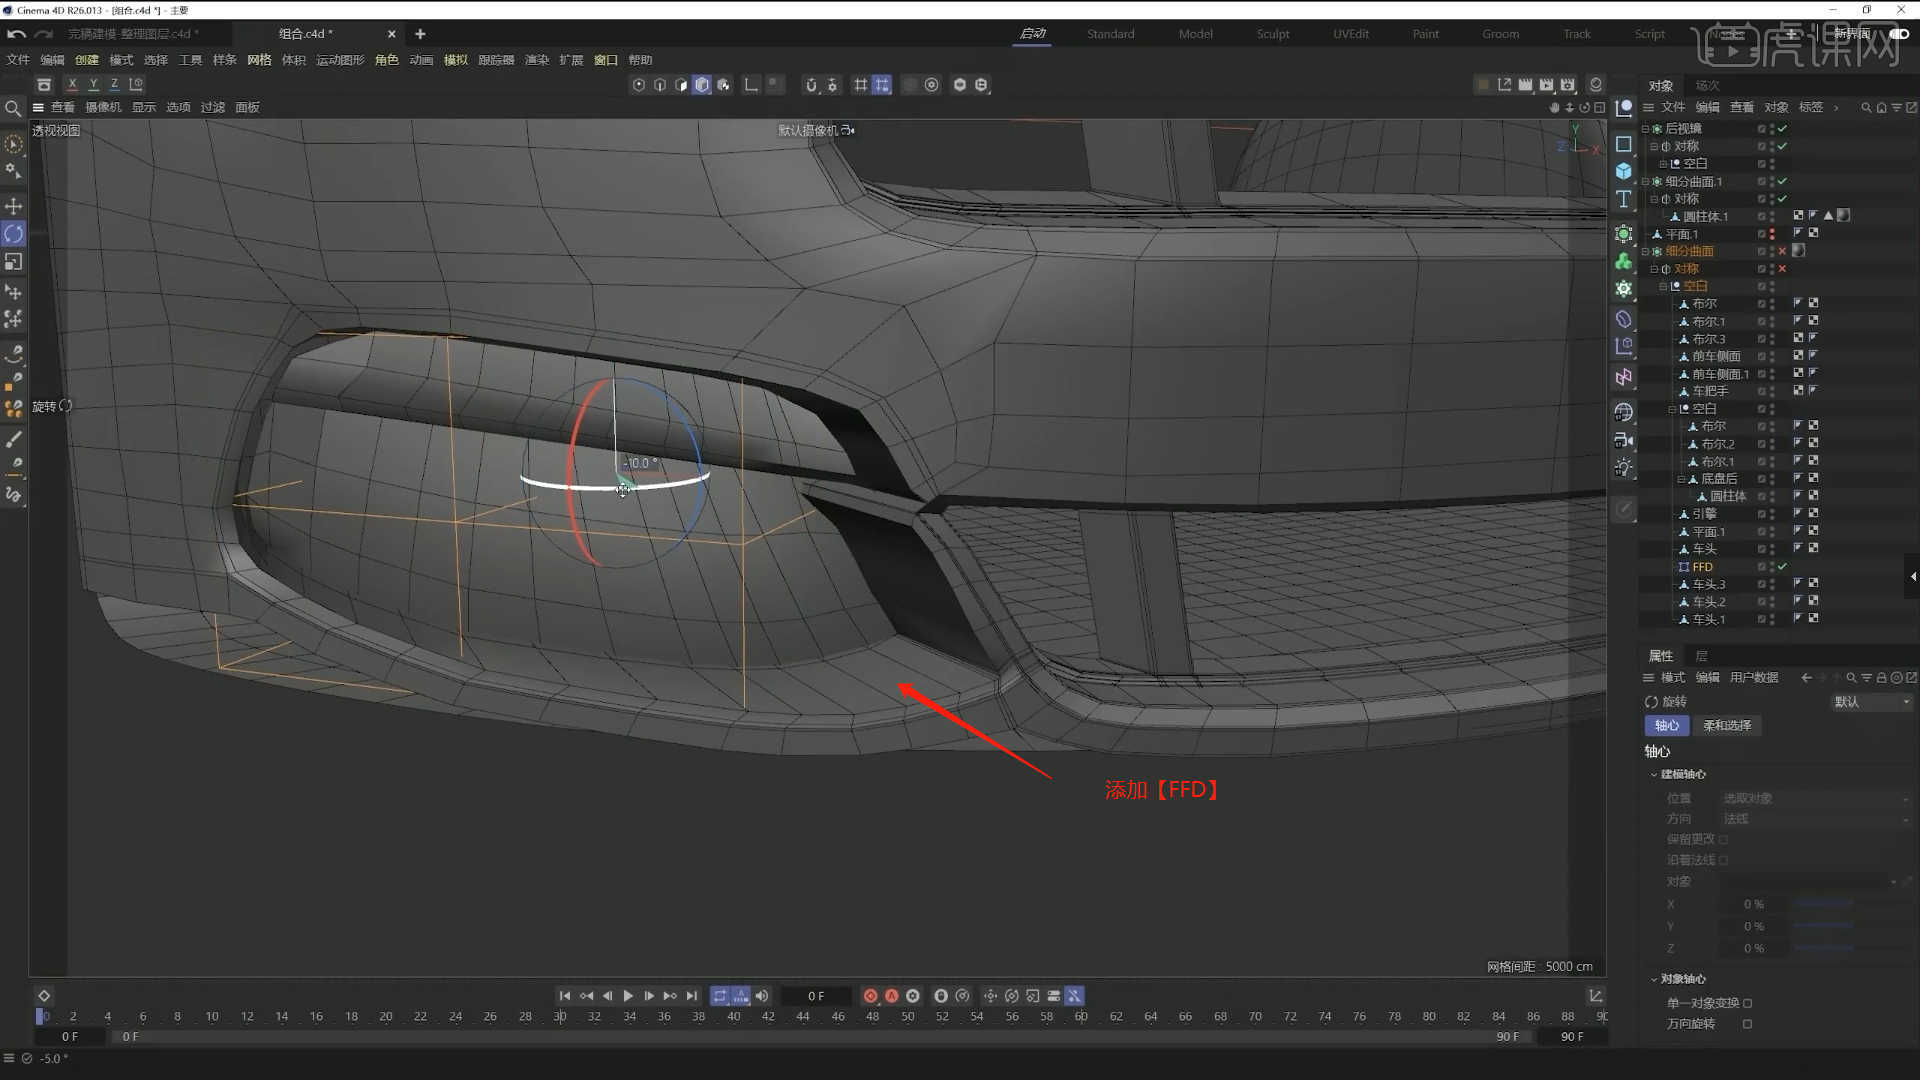Toggle the loop playback button
This screenshot has height=1080, width=1920.
tap(720, 996)
